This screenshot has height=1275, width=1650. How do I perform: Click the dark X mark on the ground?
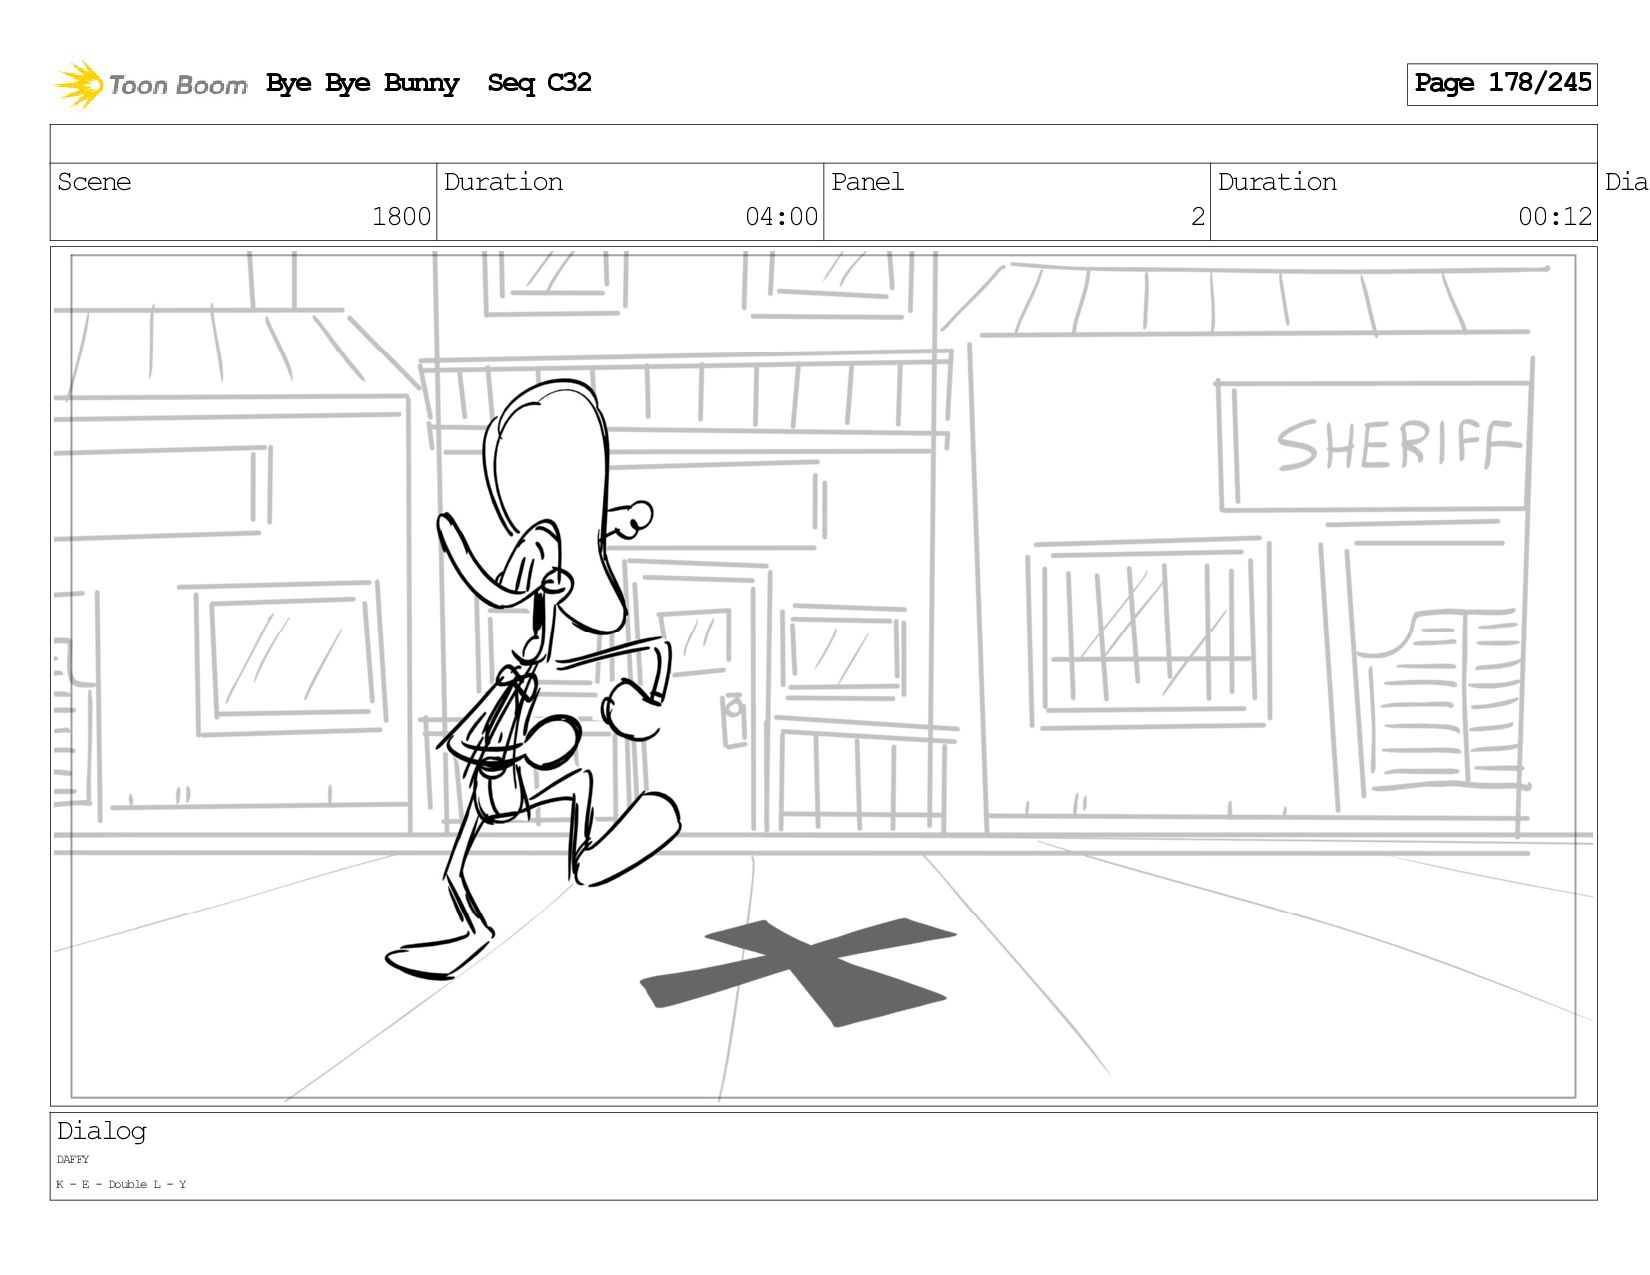point(798,971)
